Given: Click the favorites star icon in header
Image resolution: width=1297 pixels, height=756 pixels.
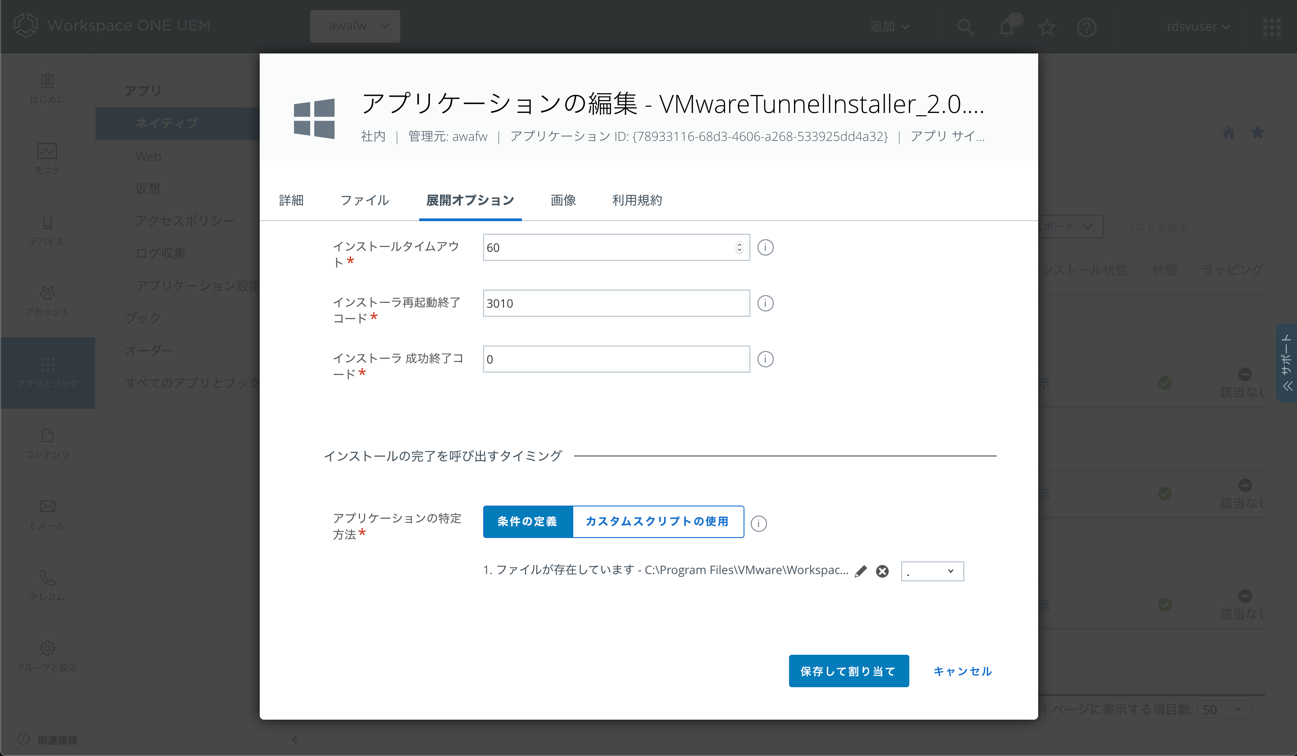Looking at the screenshot, I should (x=1046, y=27).
